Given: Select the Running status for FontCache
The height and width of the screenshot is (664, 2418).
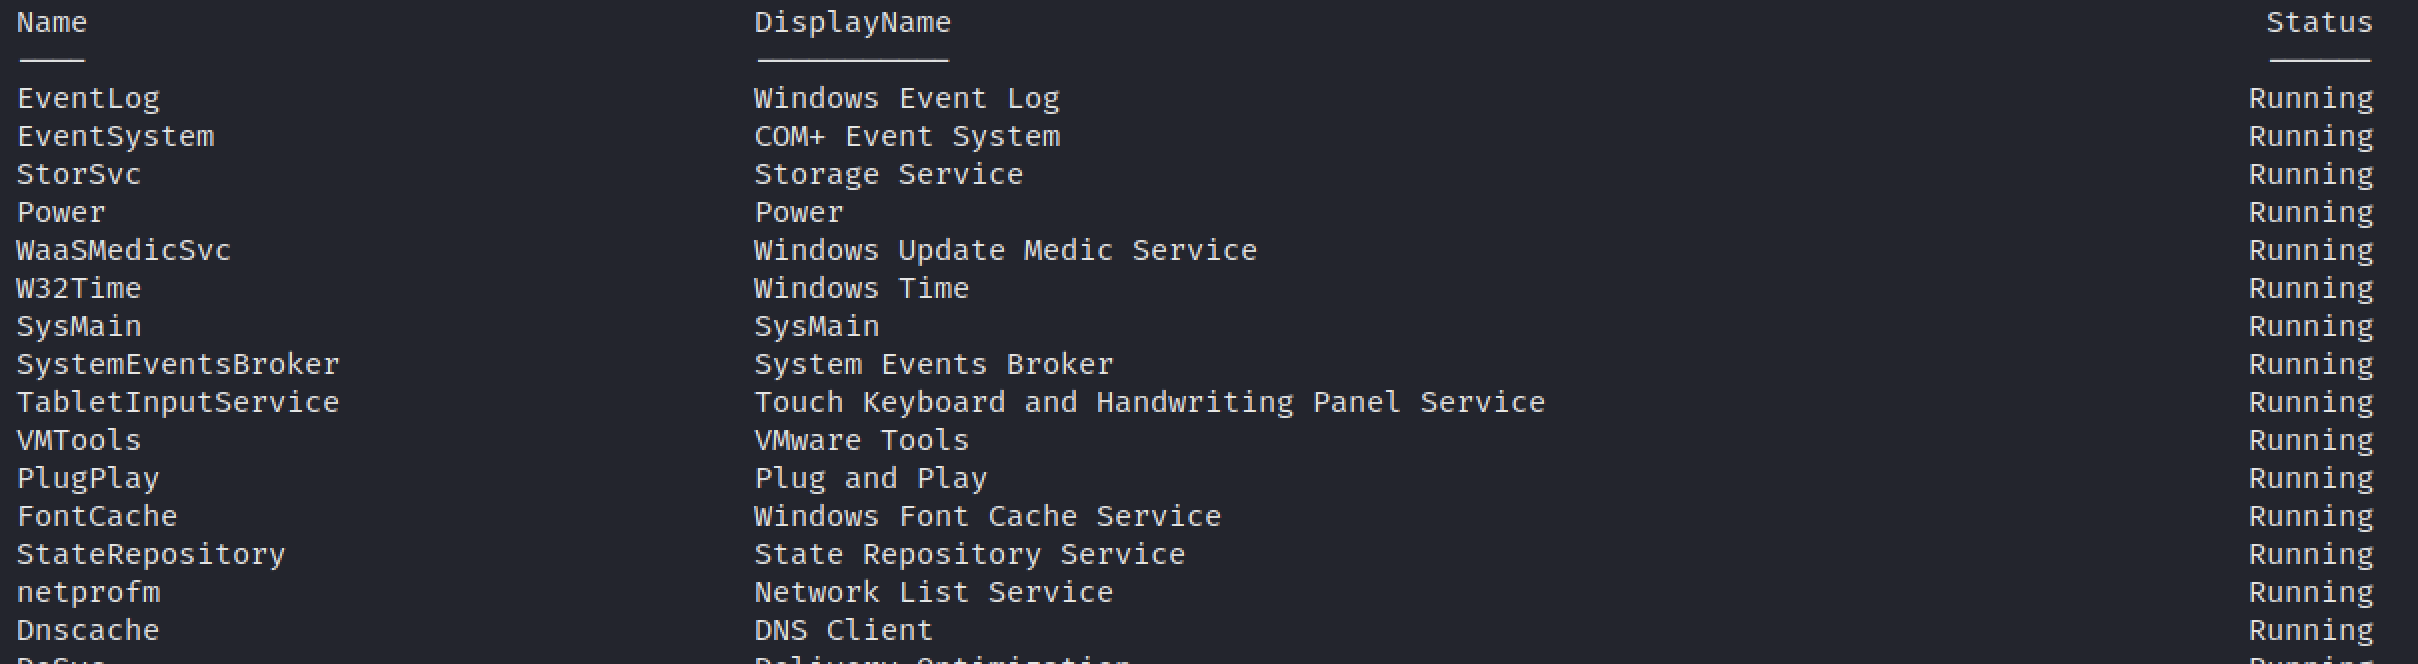Looking at the screenshot, I should click(x=2310, y=517).
